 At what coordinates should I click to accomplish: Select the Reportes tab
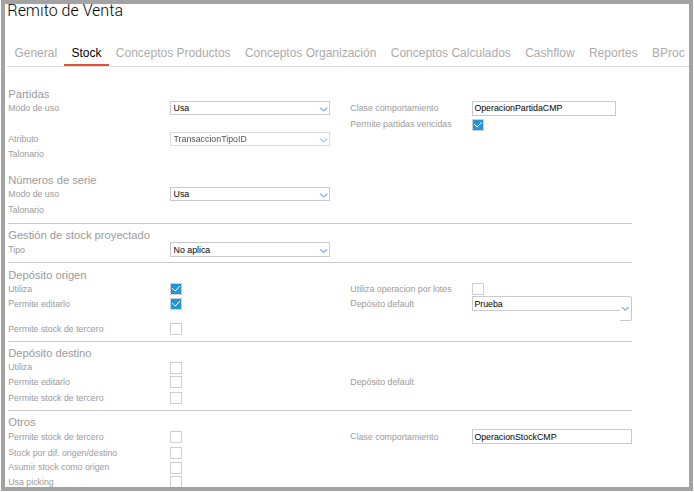pyautogui.click(x=613, y=53)
